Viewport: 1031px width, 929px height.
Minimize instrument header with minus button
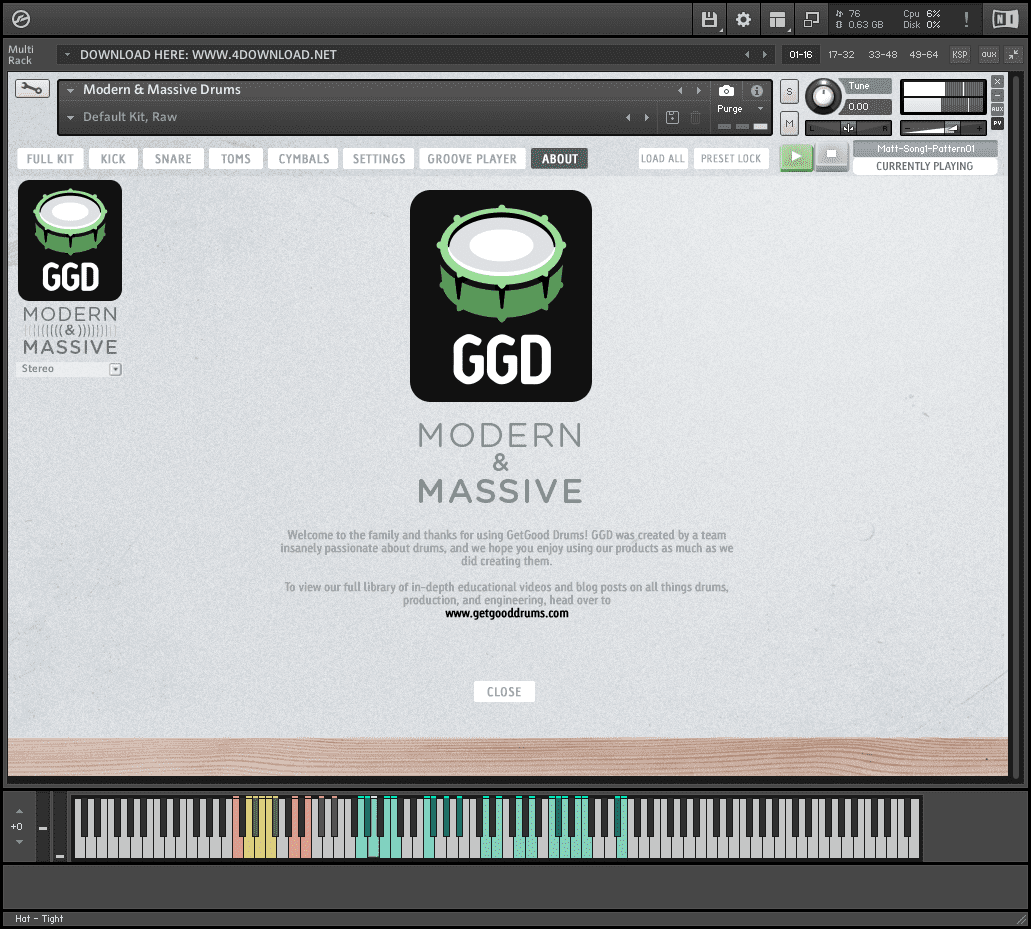coord(997,95)
